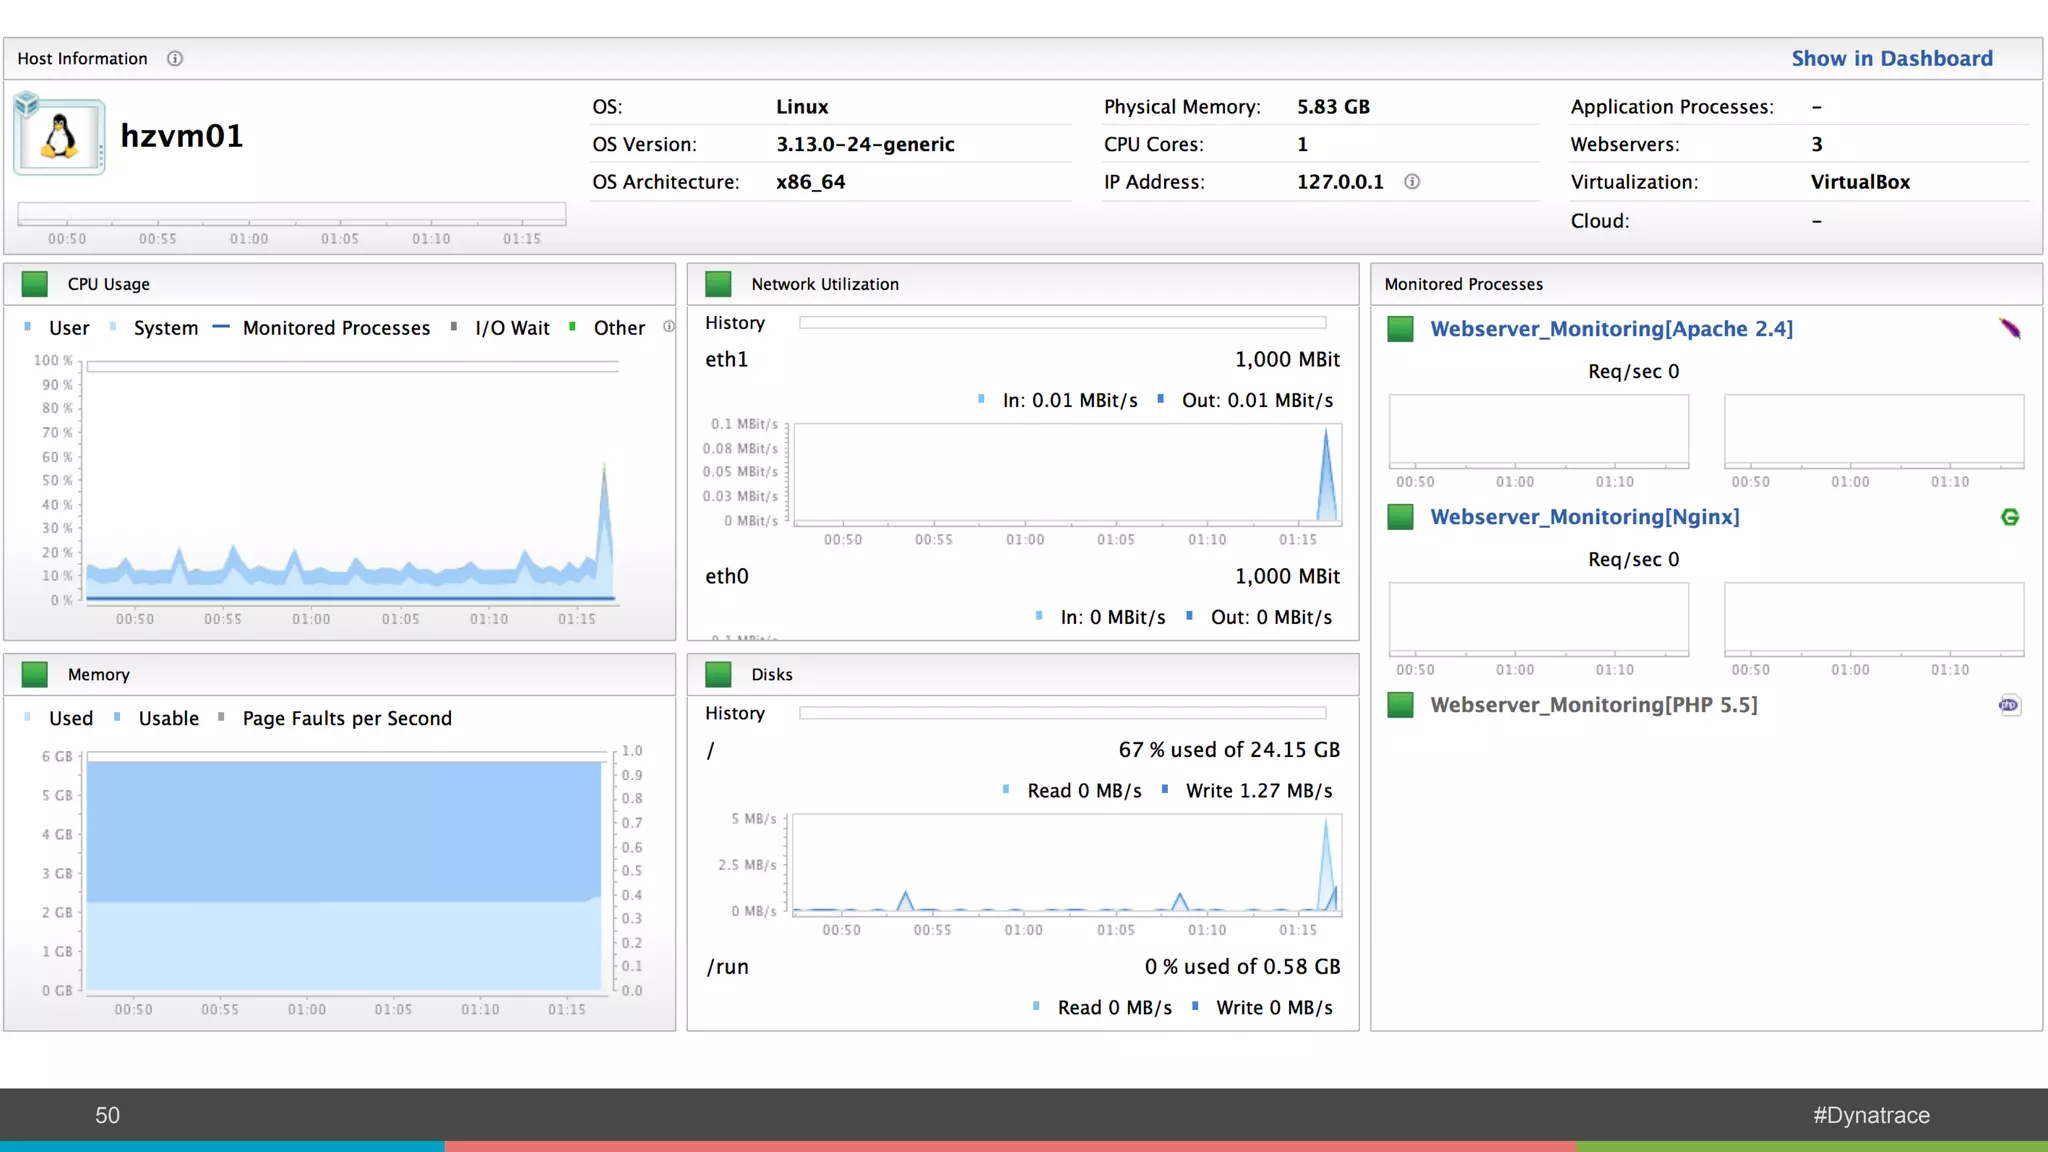The image size is (2048, 1152).
Task: Click the info icon beside IP Address
Action: (1412, 182)
